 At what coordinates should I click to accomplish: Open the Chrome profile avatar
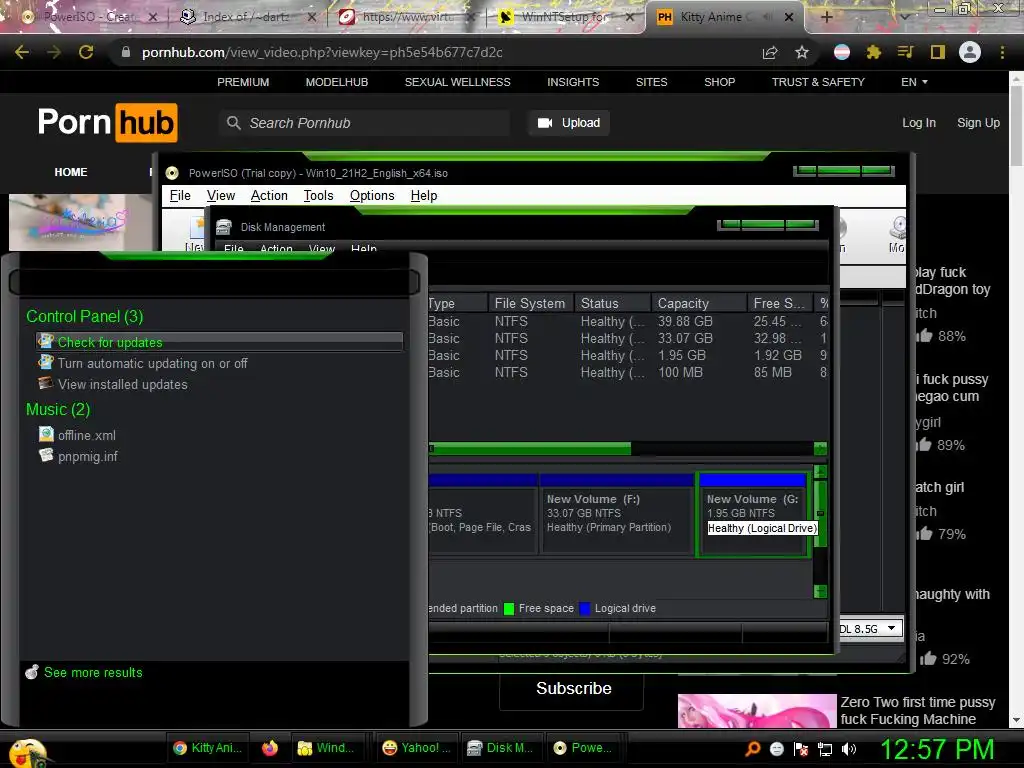pyautogui.click(x=970, y=52)
